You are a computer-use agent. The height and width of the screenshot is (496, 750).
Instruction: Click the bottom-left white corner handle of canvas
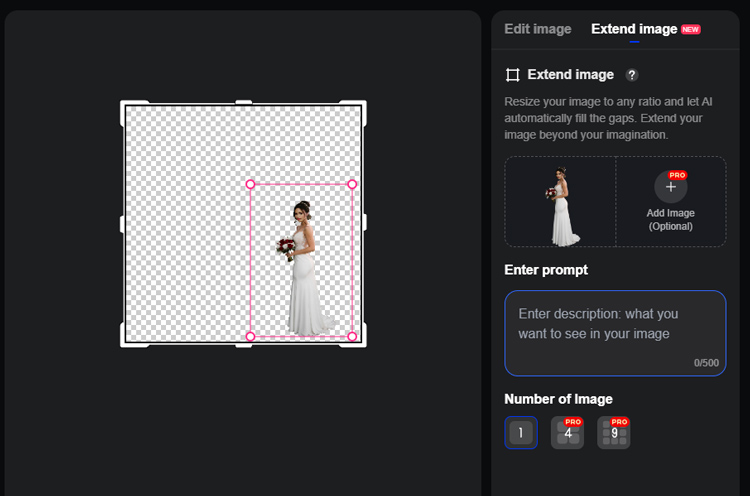(124, 344)
